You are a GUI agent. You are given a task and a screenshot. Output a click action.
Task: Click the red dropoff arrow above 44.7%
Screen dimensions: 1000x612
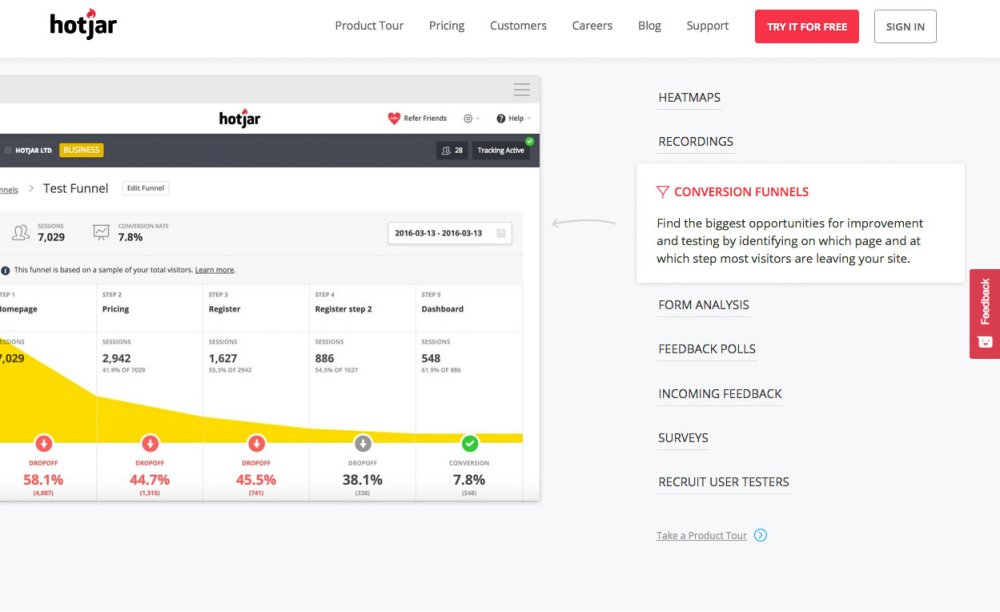coord(150,442)
